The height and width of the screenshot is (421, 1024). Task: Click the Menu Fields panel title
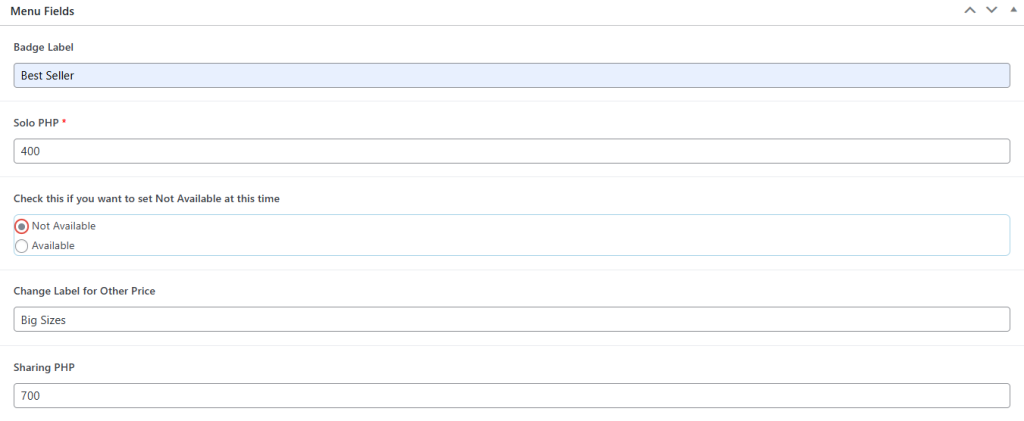42,11
